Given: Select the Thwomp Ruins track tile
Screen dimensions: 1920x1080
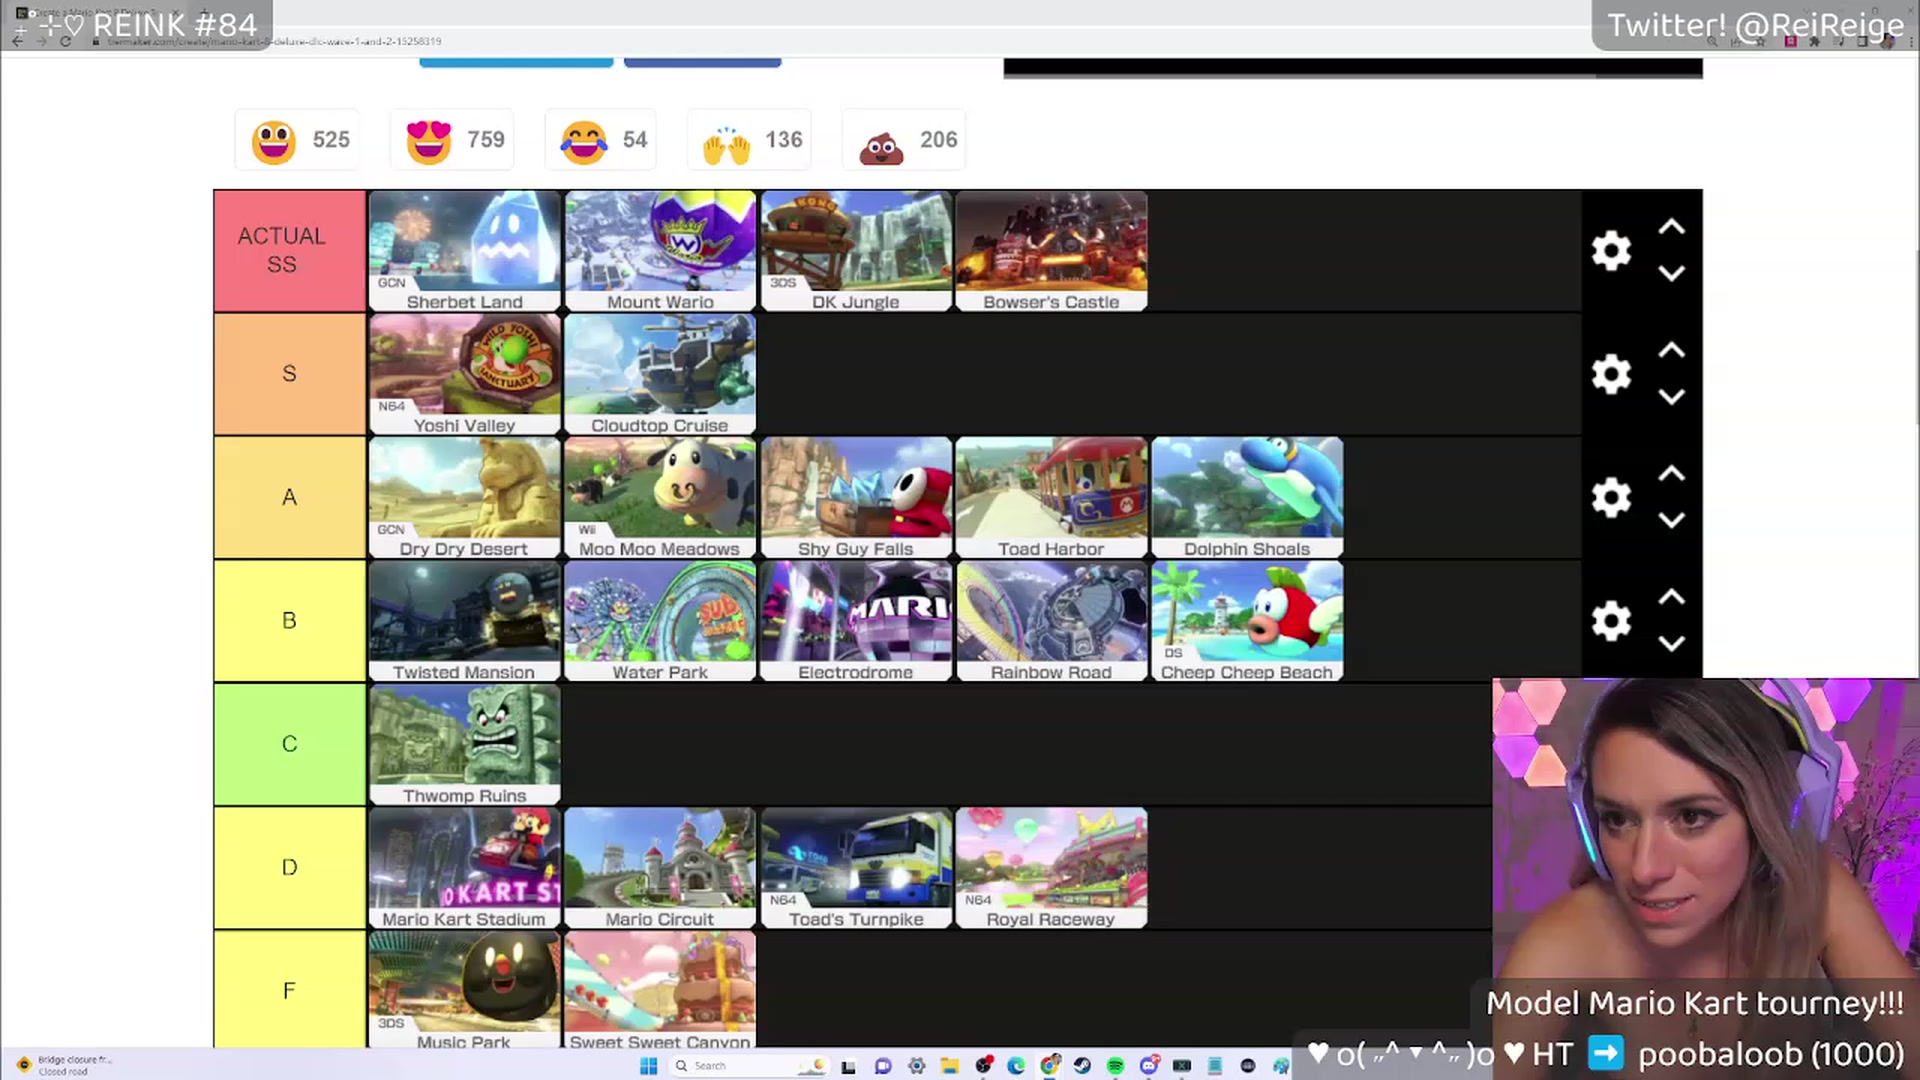Looking at the screenshot, I should point(464,744).
